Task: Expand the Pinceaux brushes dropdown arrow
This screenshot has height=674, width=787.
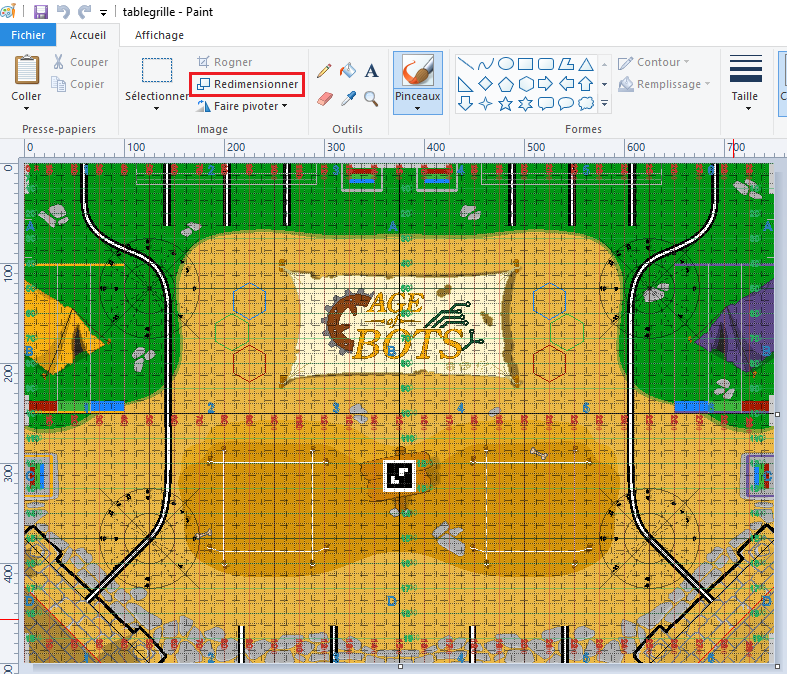Action: pyautogui.click(x=418, y=108)
